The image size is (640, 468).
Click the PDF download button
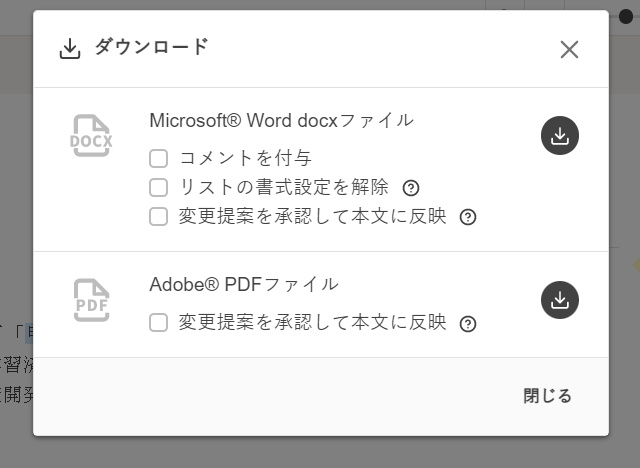point(560,299)
